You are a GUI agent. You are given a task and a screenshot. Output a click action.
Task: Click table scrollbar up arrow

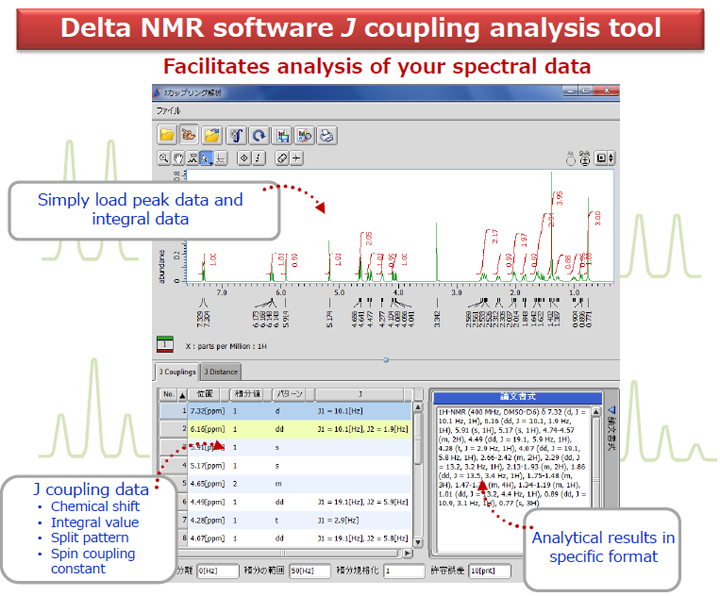coord(418,407)
